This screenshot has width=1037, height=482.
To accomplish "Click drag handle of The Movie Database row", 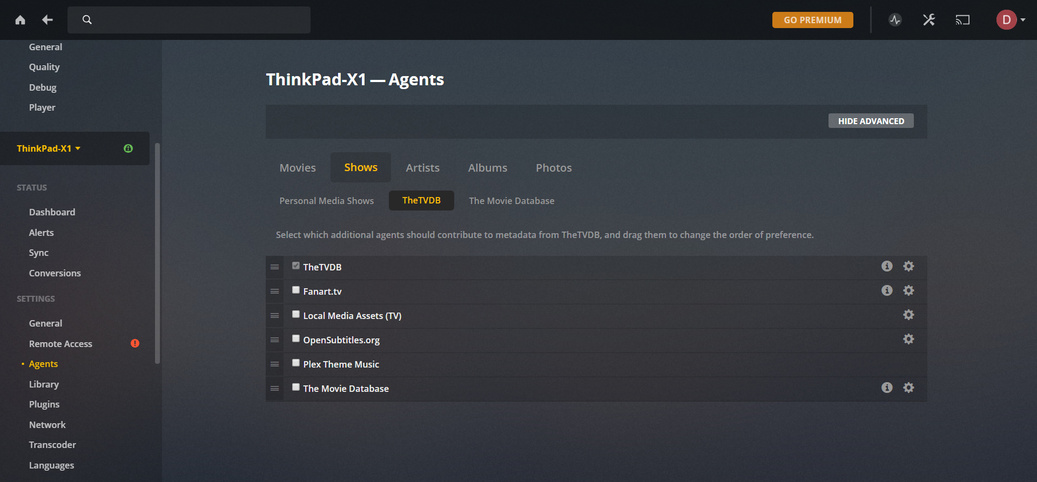I will 274,388.
